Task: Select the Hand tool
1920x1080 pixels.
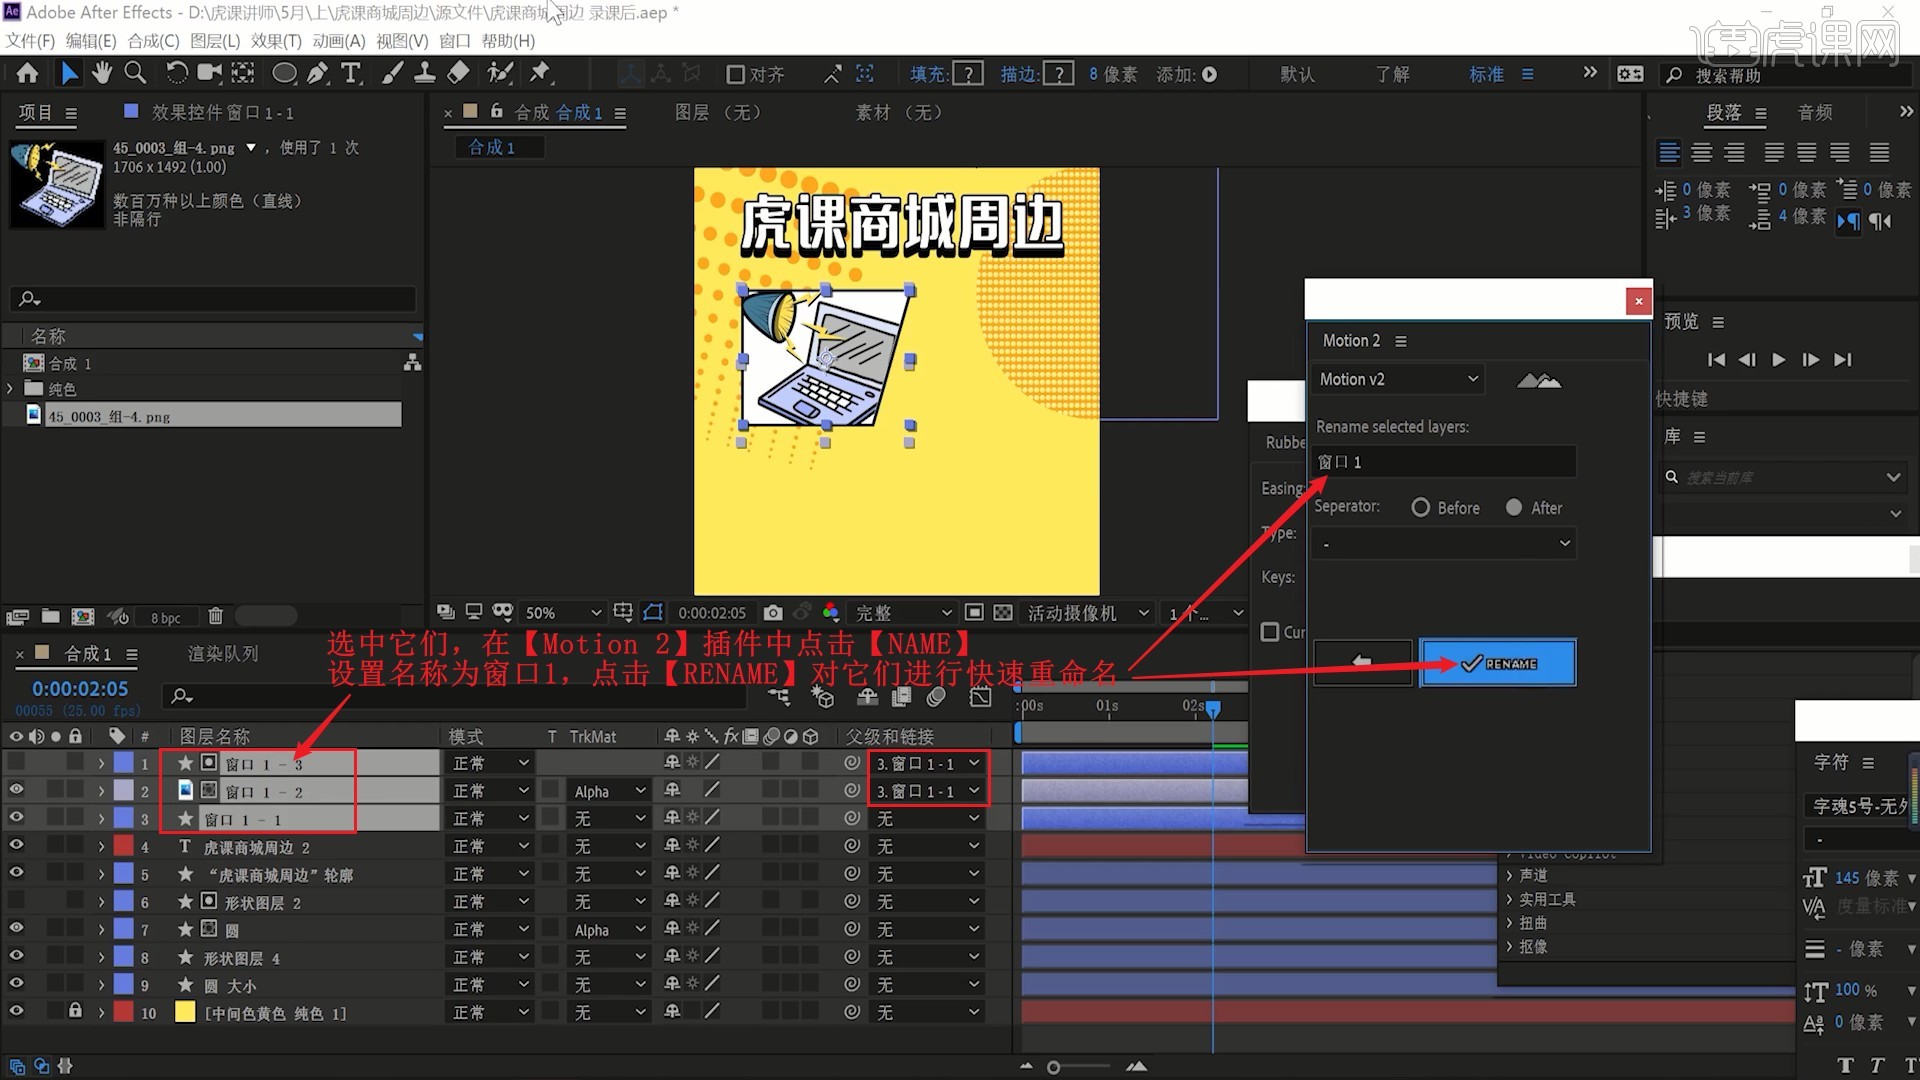Action: [x=101, y=73]
